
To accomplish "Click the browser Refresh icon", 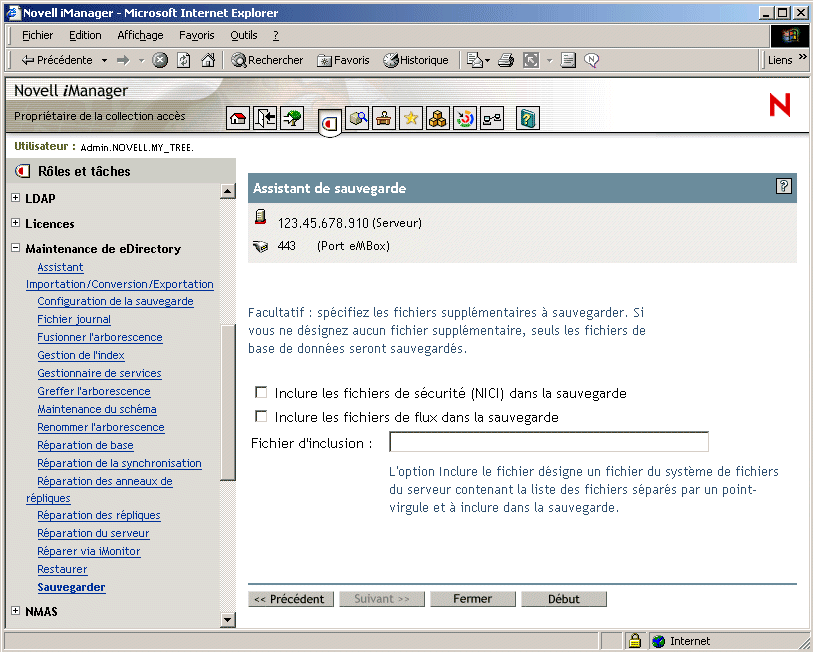I will [x=184, y=60].
